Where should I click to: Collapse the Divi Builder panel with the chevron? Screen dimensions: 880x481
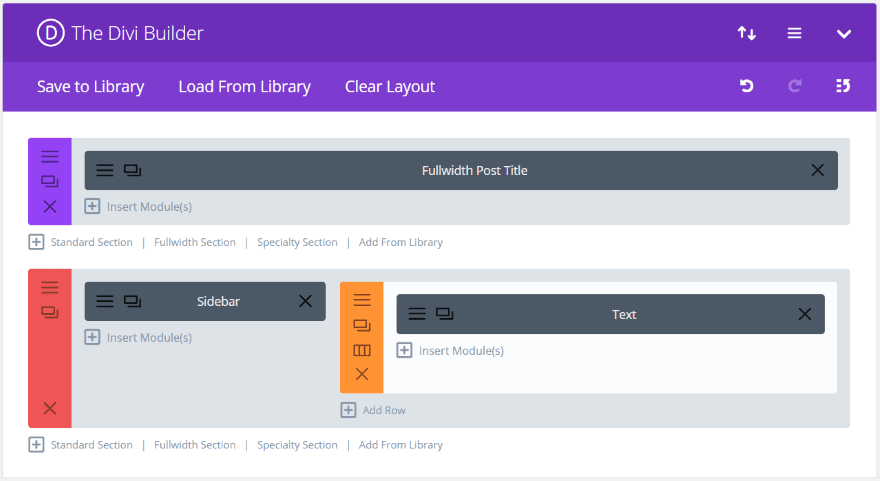pos(843,33)
